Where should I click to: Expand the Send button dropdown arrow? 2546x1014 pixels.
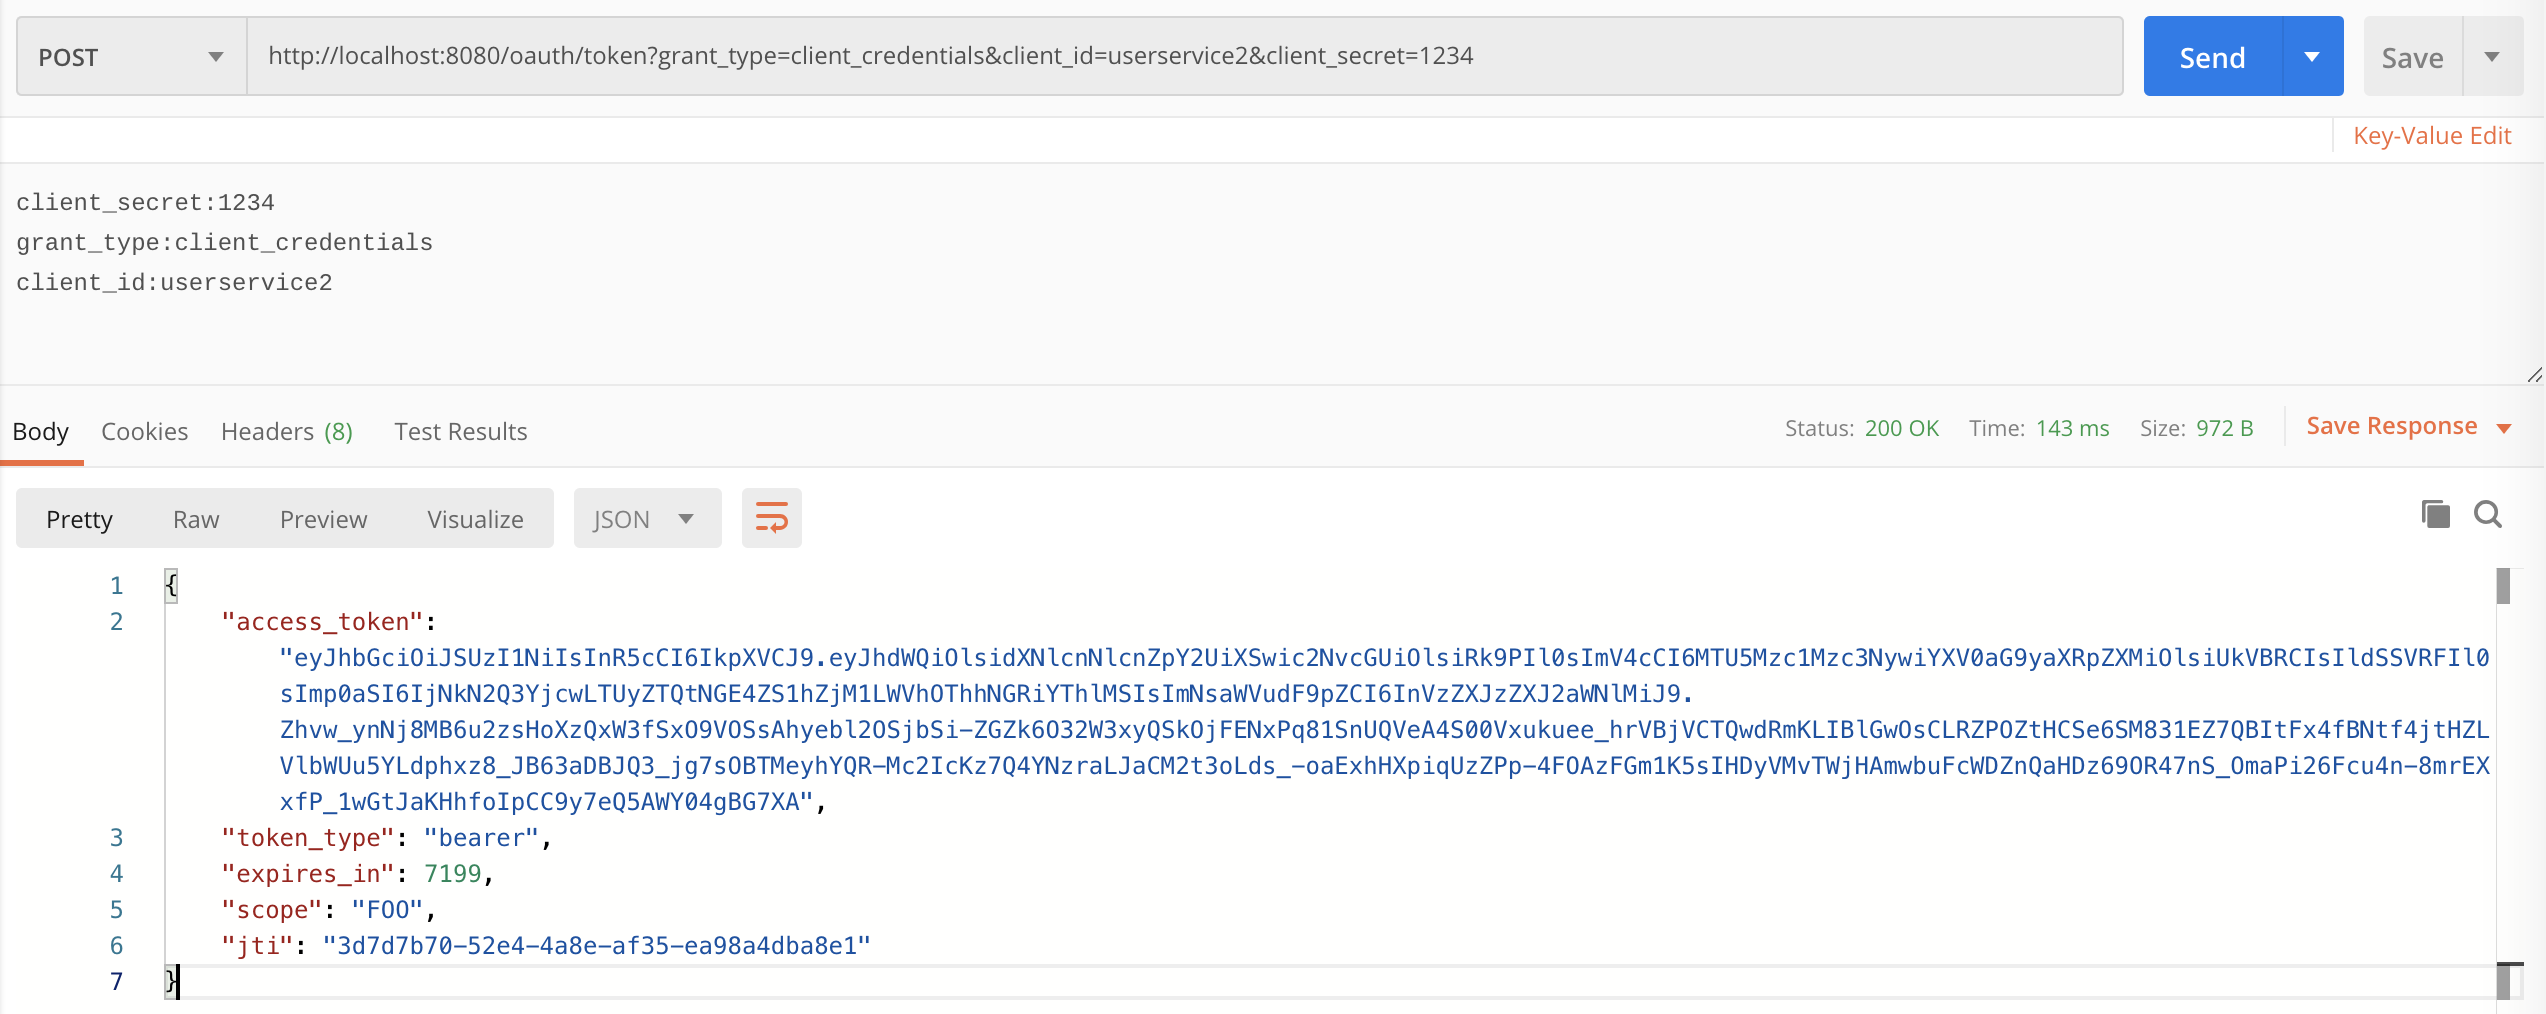coord(2312,57)
